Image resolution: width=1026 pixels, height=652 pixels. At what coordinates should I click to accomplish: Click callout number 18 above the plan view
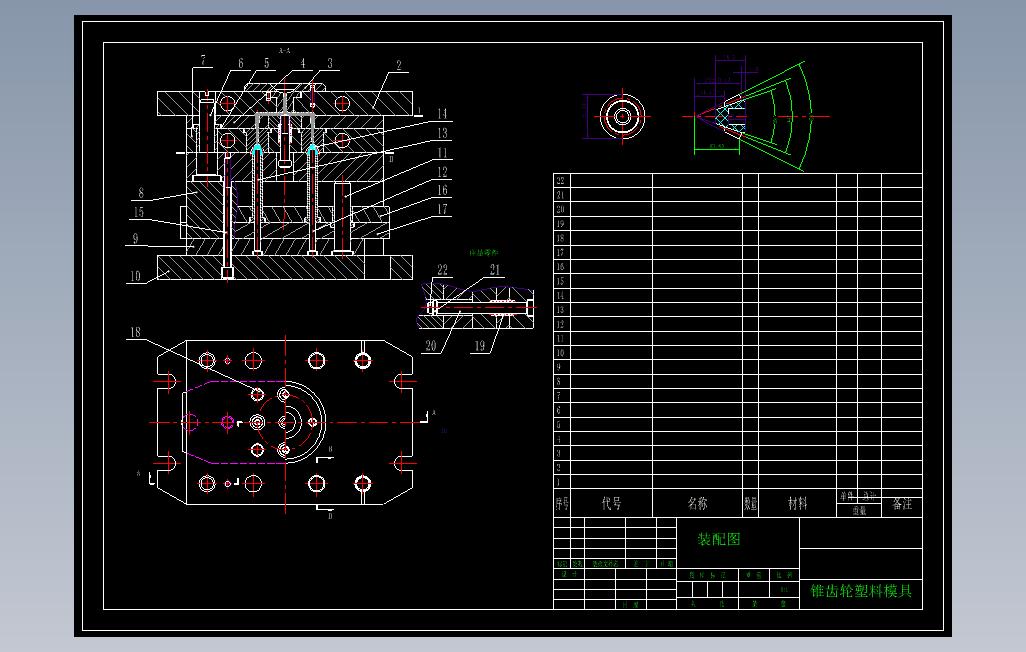pos(135,332)
